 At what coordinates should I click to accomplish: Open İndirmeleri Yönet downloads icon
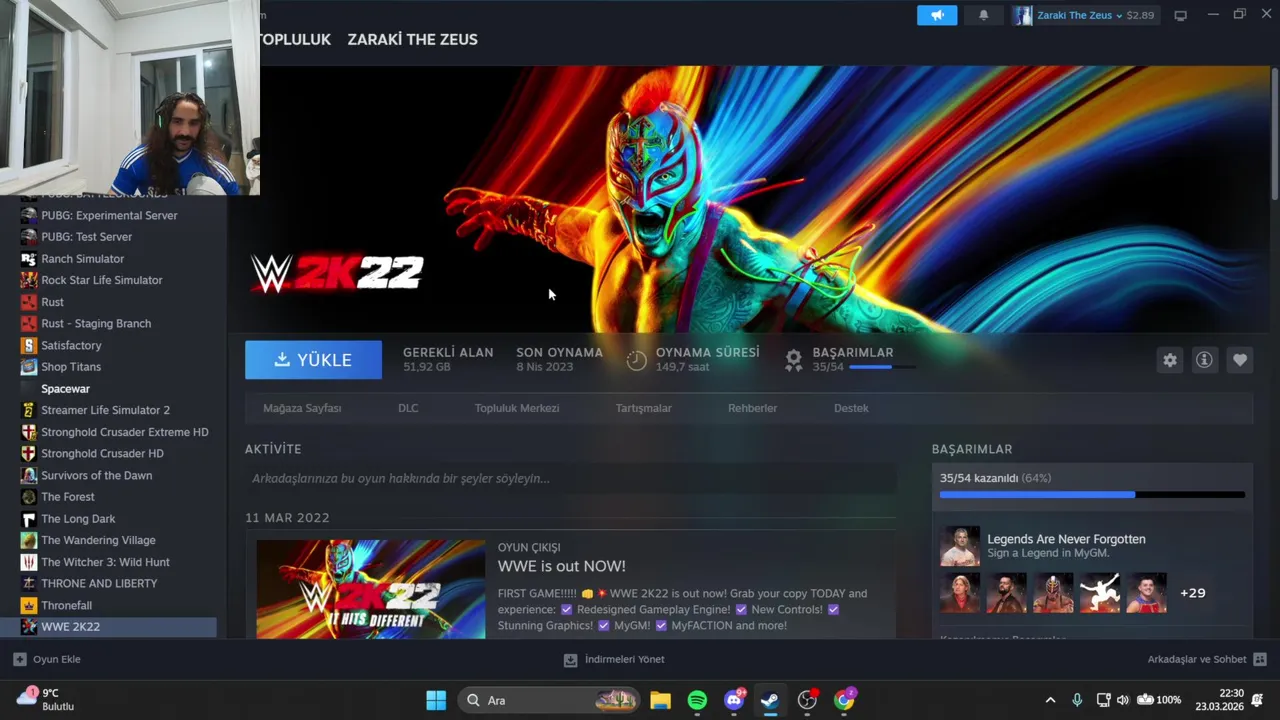pos(570,660)
